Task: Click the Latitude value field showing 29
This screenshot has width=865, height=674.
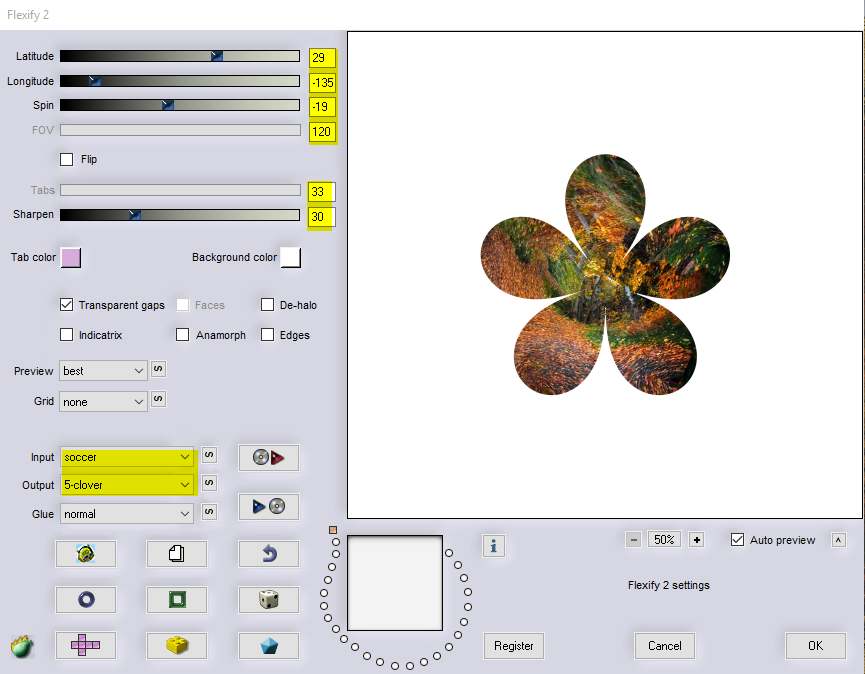Action: (322, 58)
